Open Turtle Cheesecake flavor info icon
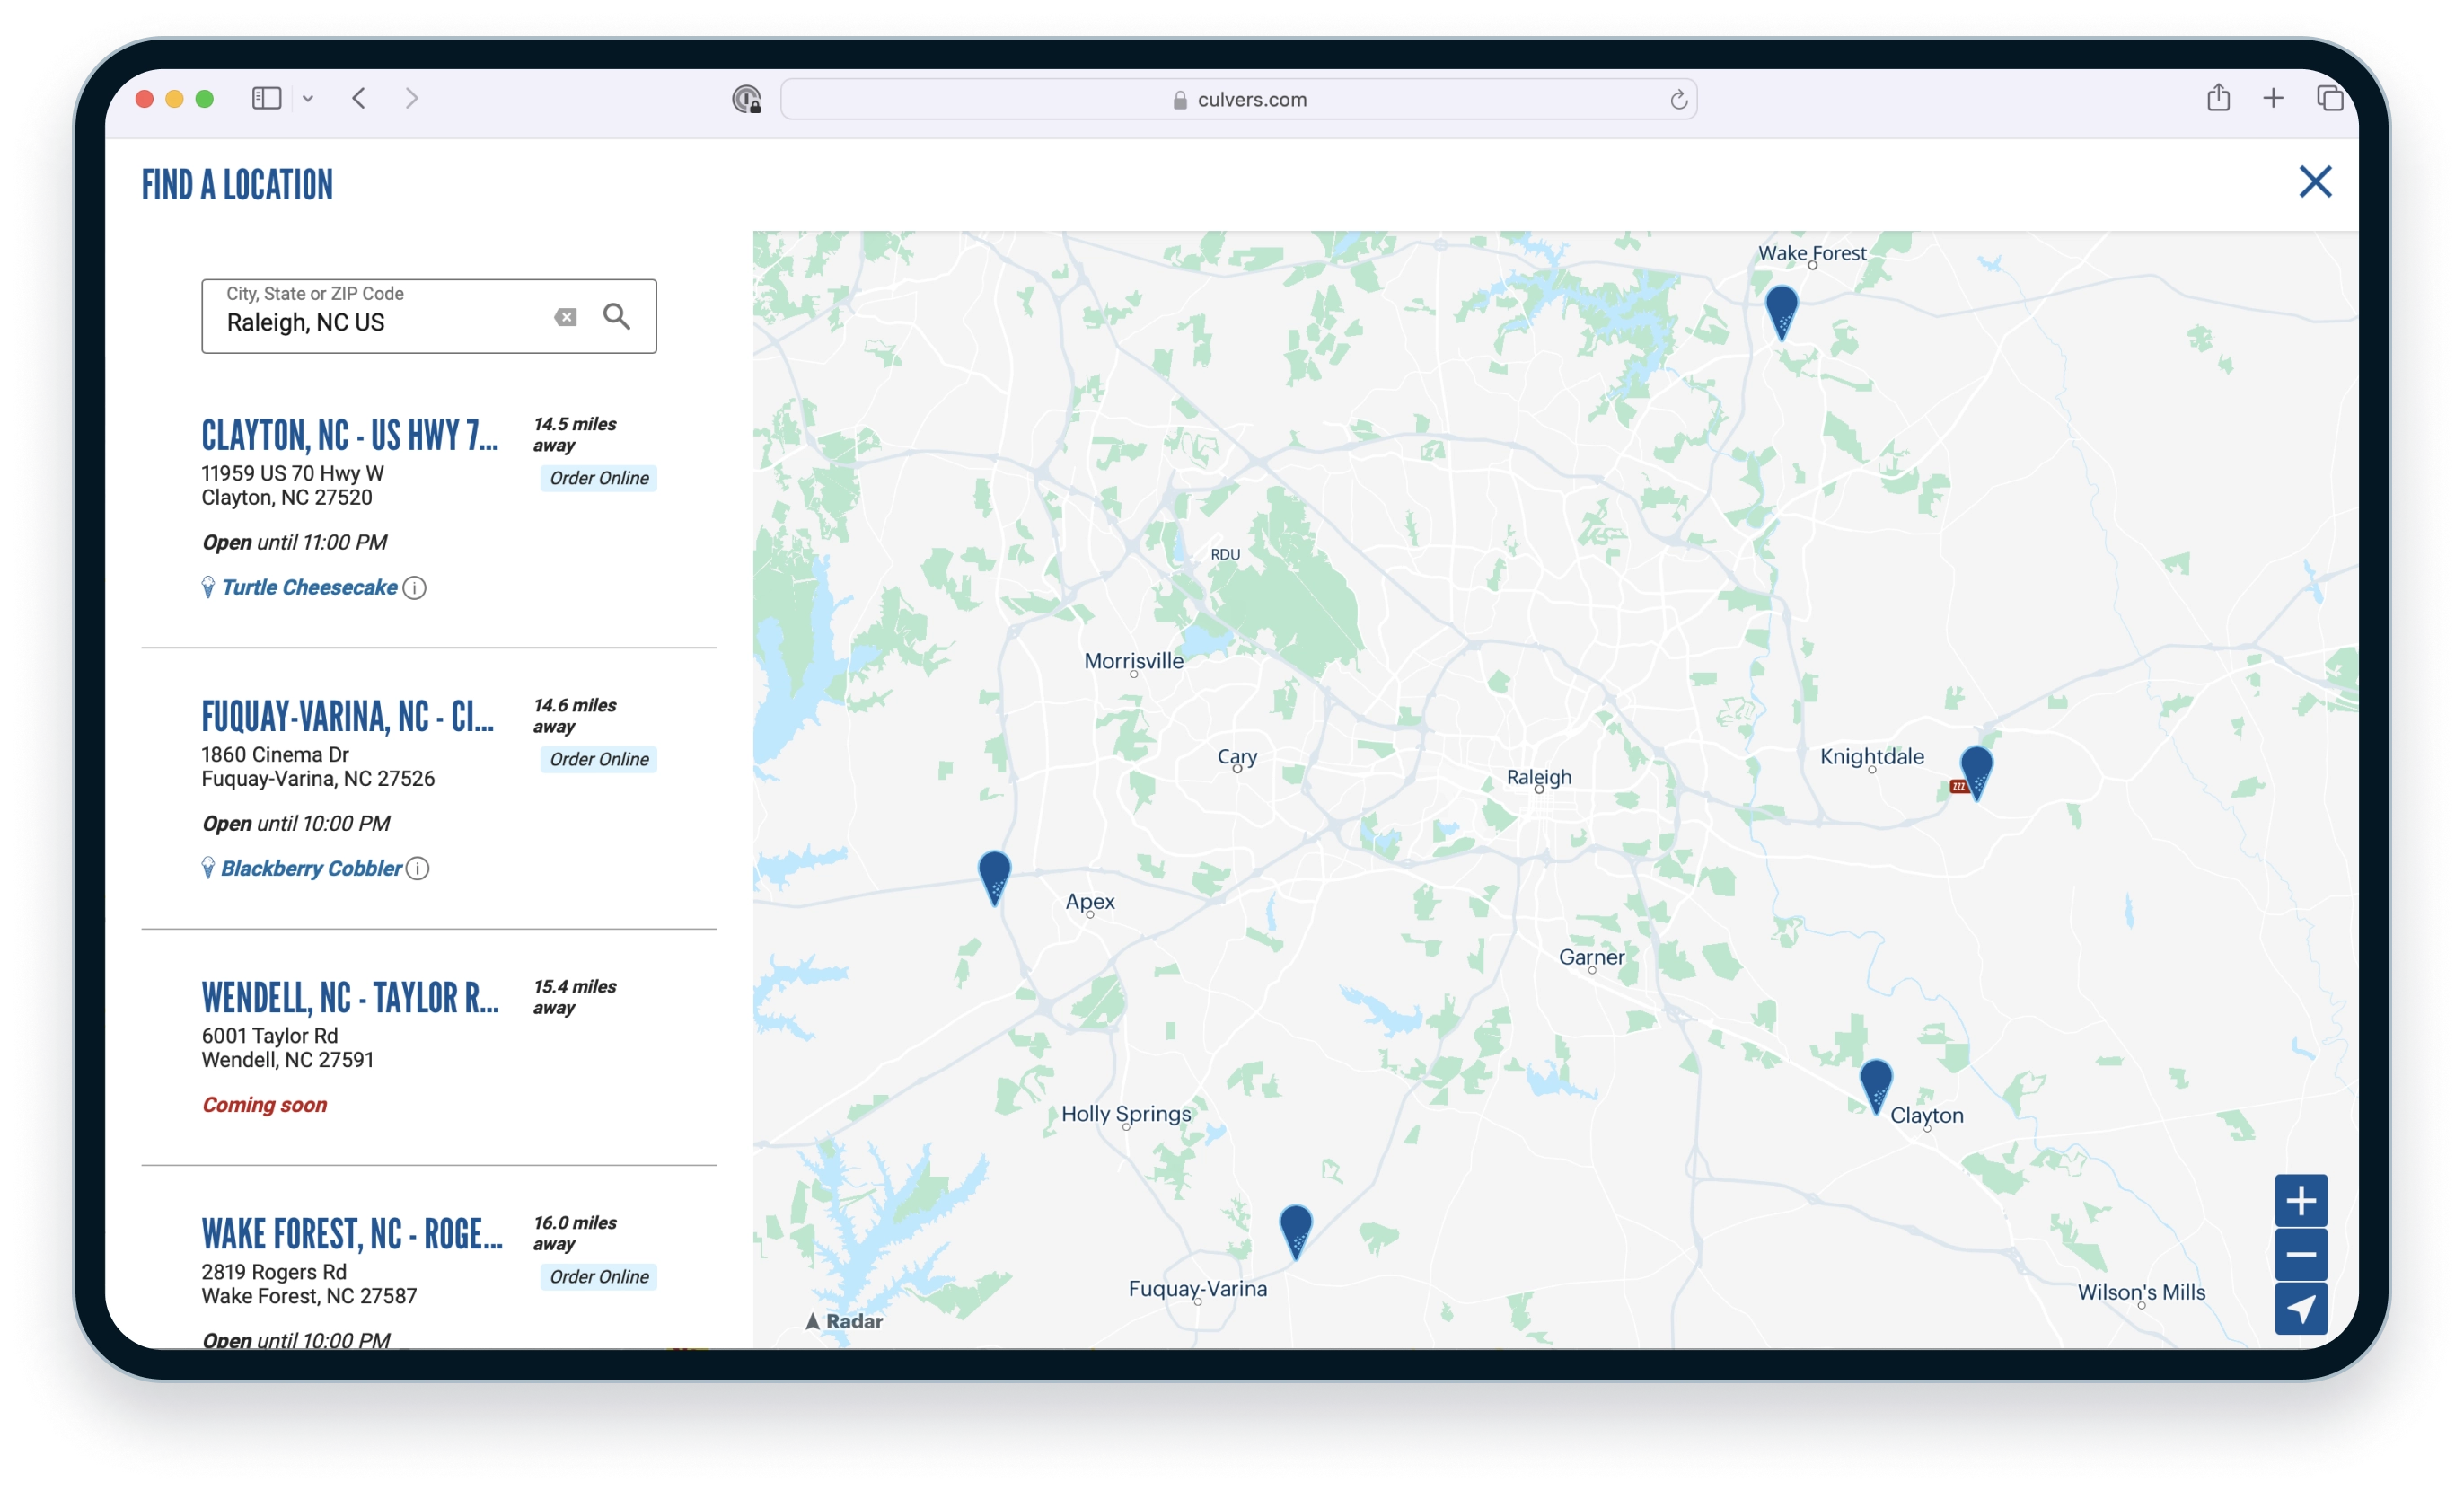The height and width of the screenshot is (1491, 2464). point(414,588)
